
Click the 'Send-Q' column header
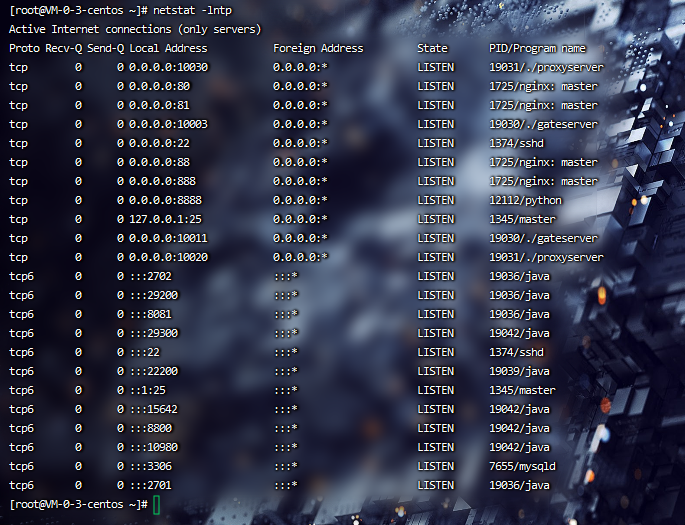point(105,48)
